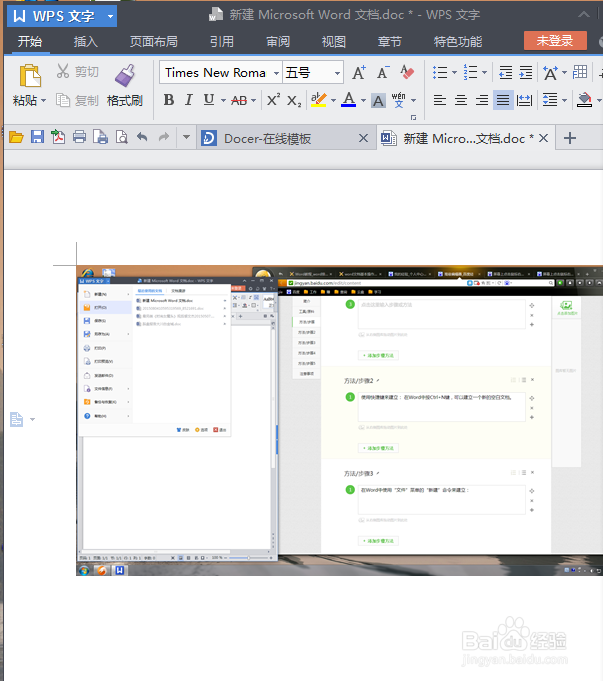
Task: Click the Print icon in quick toolbar
Action: 79,137
